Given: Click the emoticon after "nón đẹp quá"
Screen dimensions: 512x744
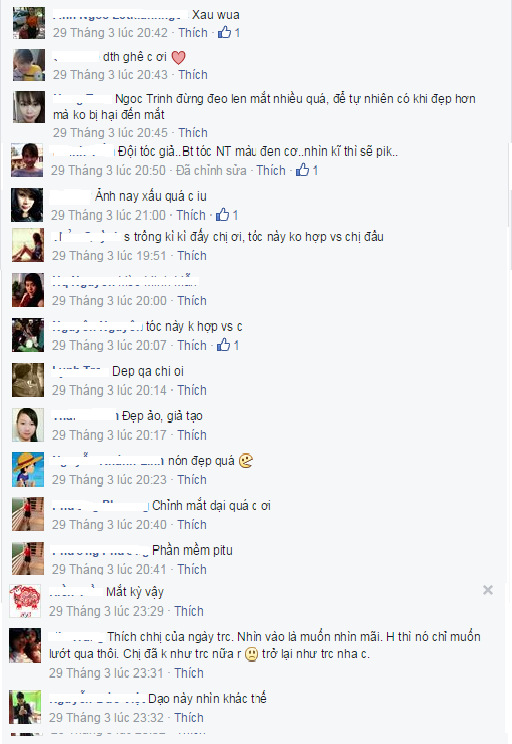Looking at the screenshot, I should 246,461.
